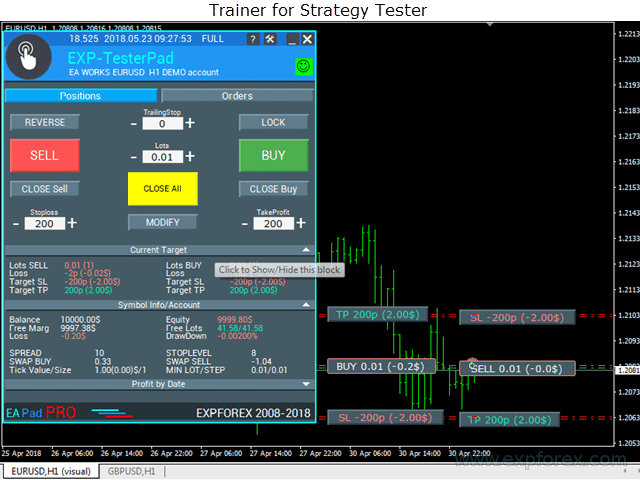
Task: Click the EA Pad PRO logo
Action: pos(41,413)
